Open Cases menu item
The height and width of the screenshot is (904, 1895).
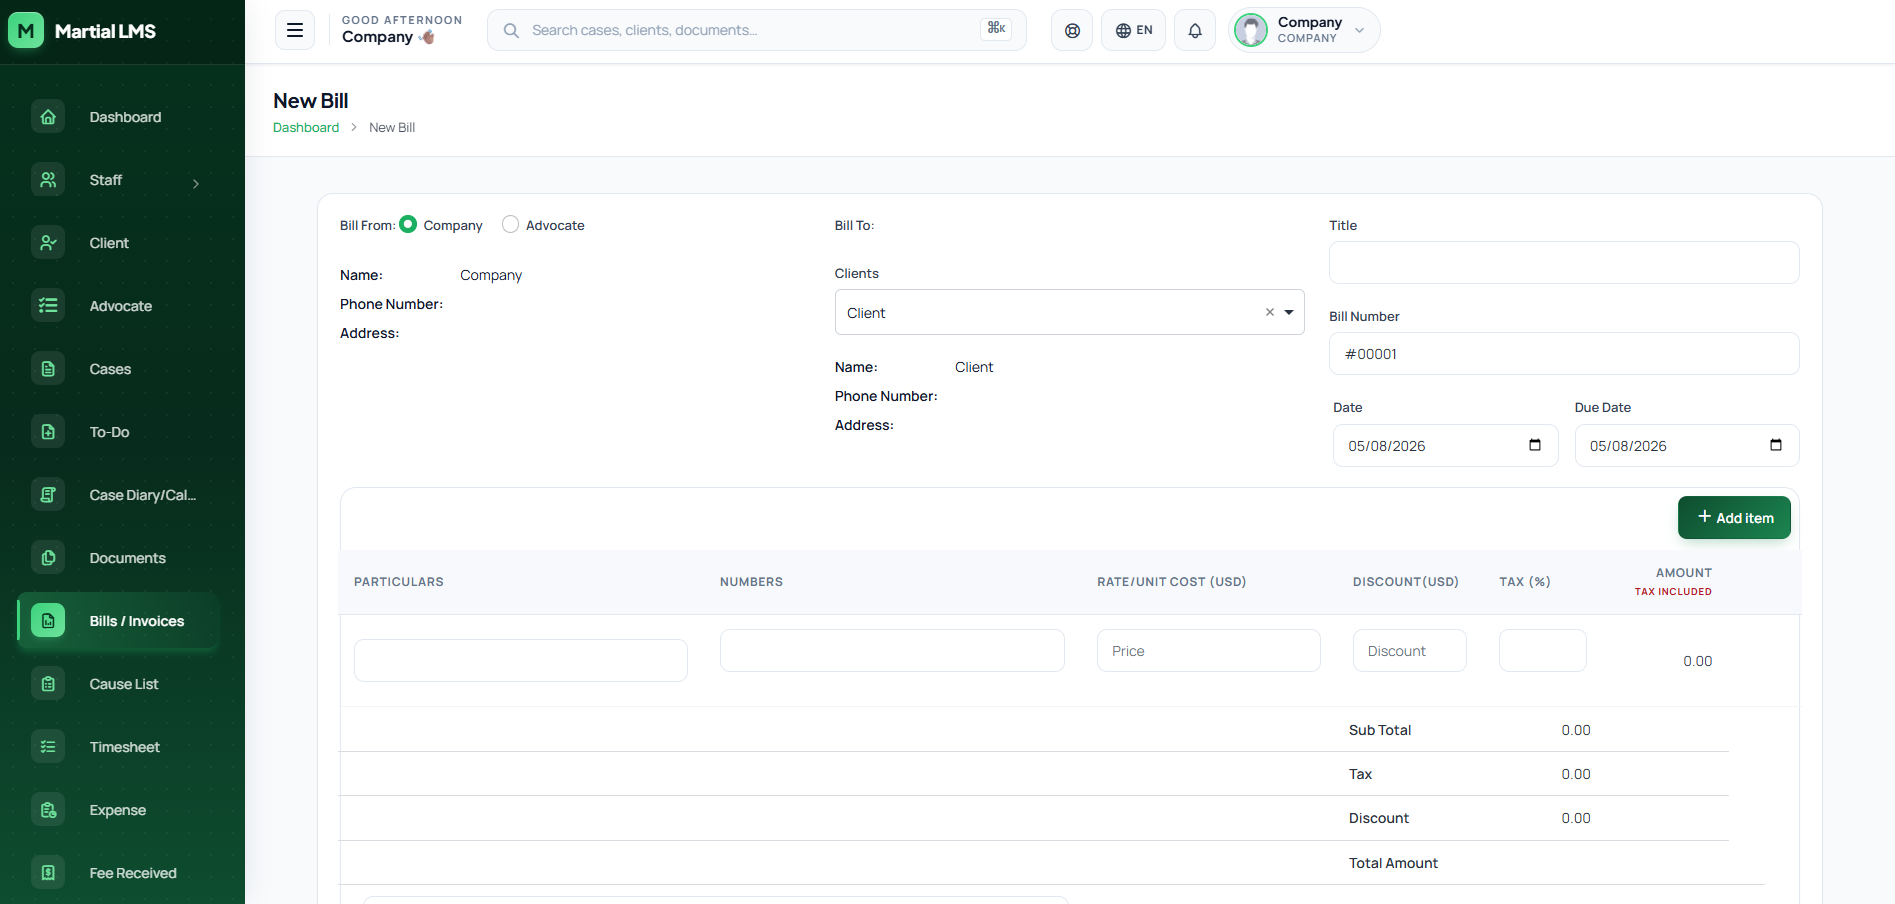point(110,369)
